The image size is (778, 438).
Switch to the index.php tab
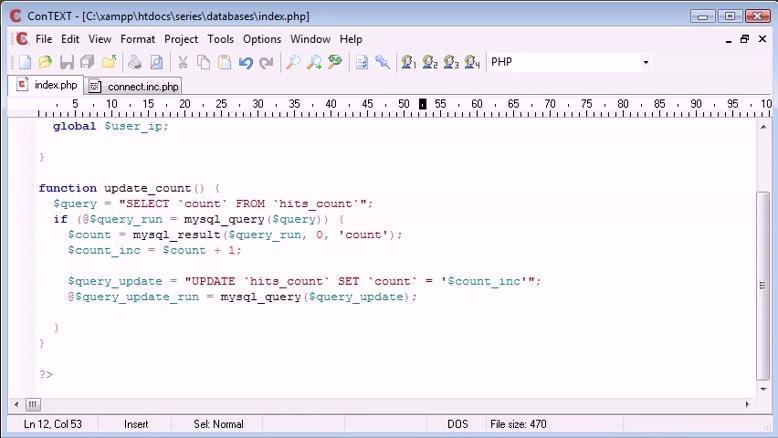(x=46, y=85)
